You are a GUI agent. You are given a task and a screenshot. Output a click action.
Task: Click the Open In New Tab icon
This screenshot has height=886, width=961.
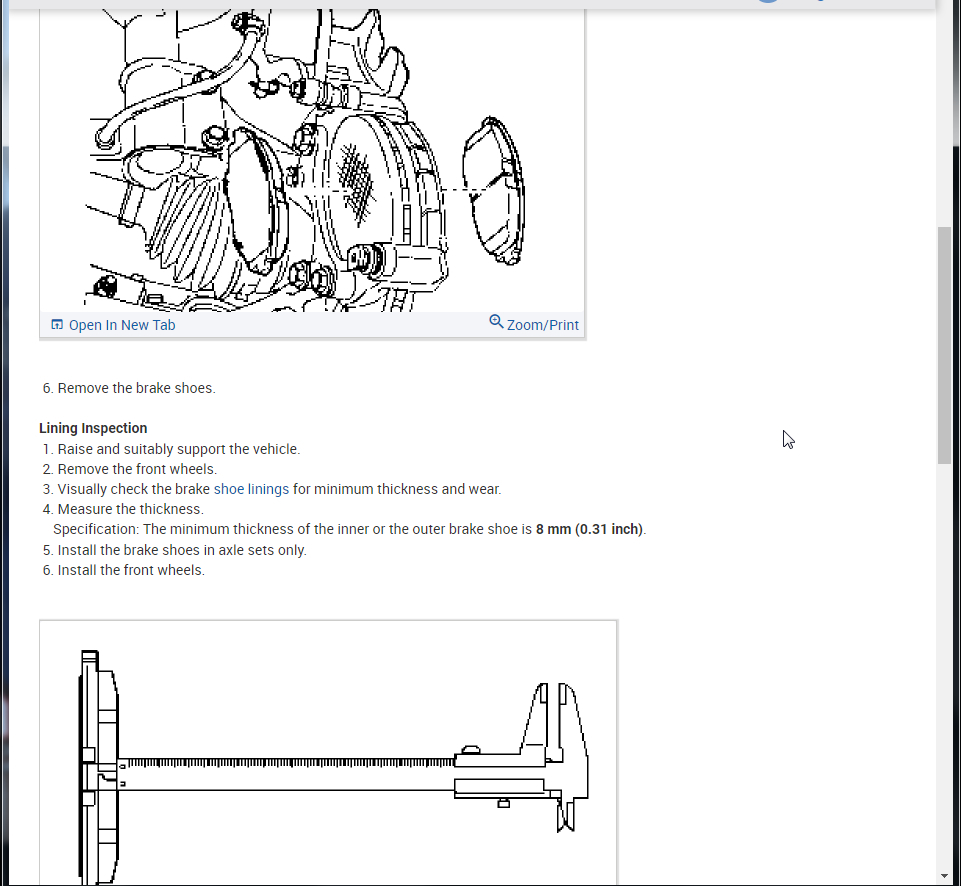point(57,325)
